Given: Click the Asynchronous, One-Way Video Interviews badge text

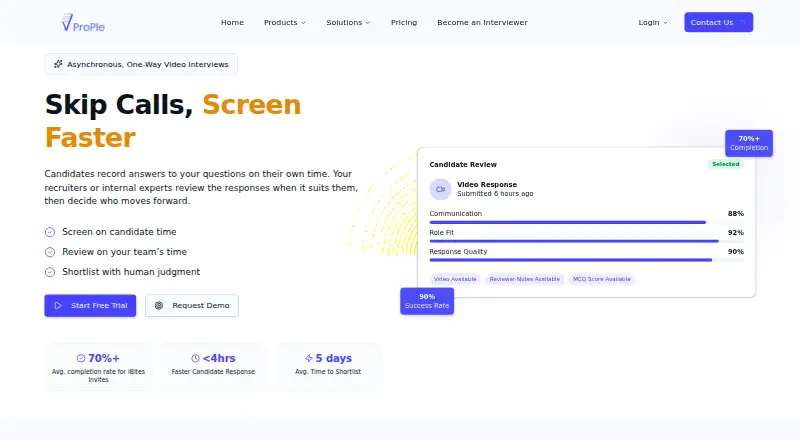Looking at the screenshot, I should tap(148, 64).
